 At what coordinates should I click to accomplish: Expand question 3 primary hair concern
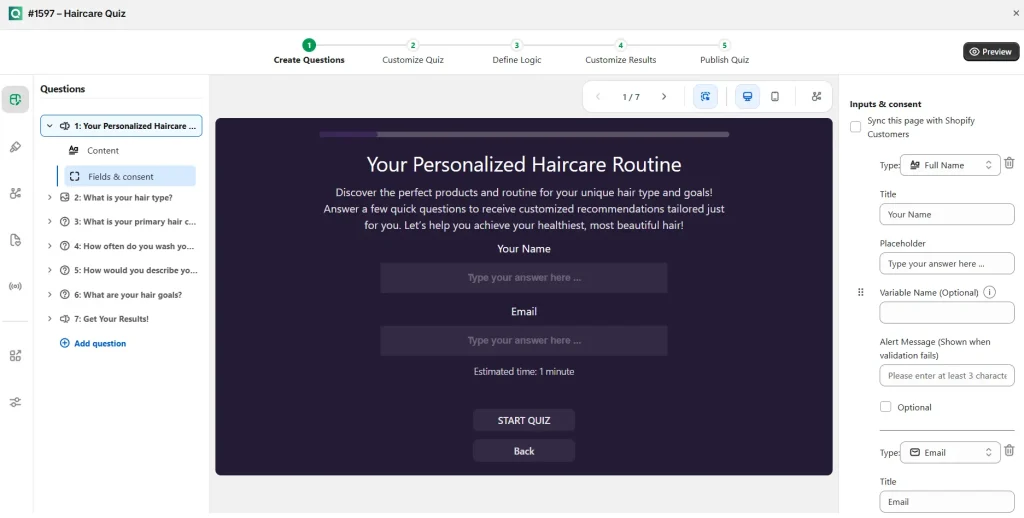coord(50,221)
